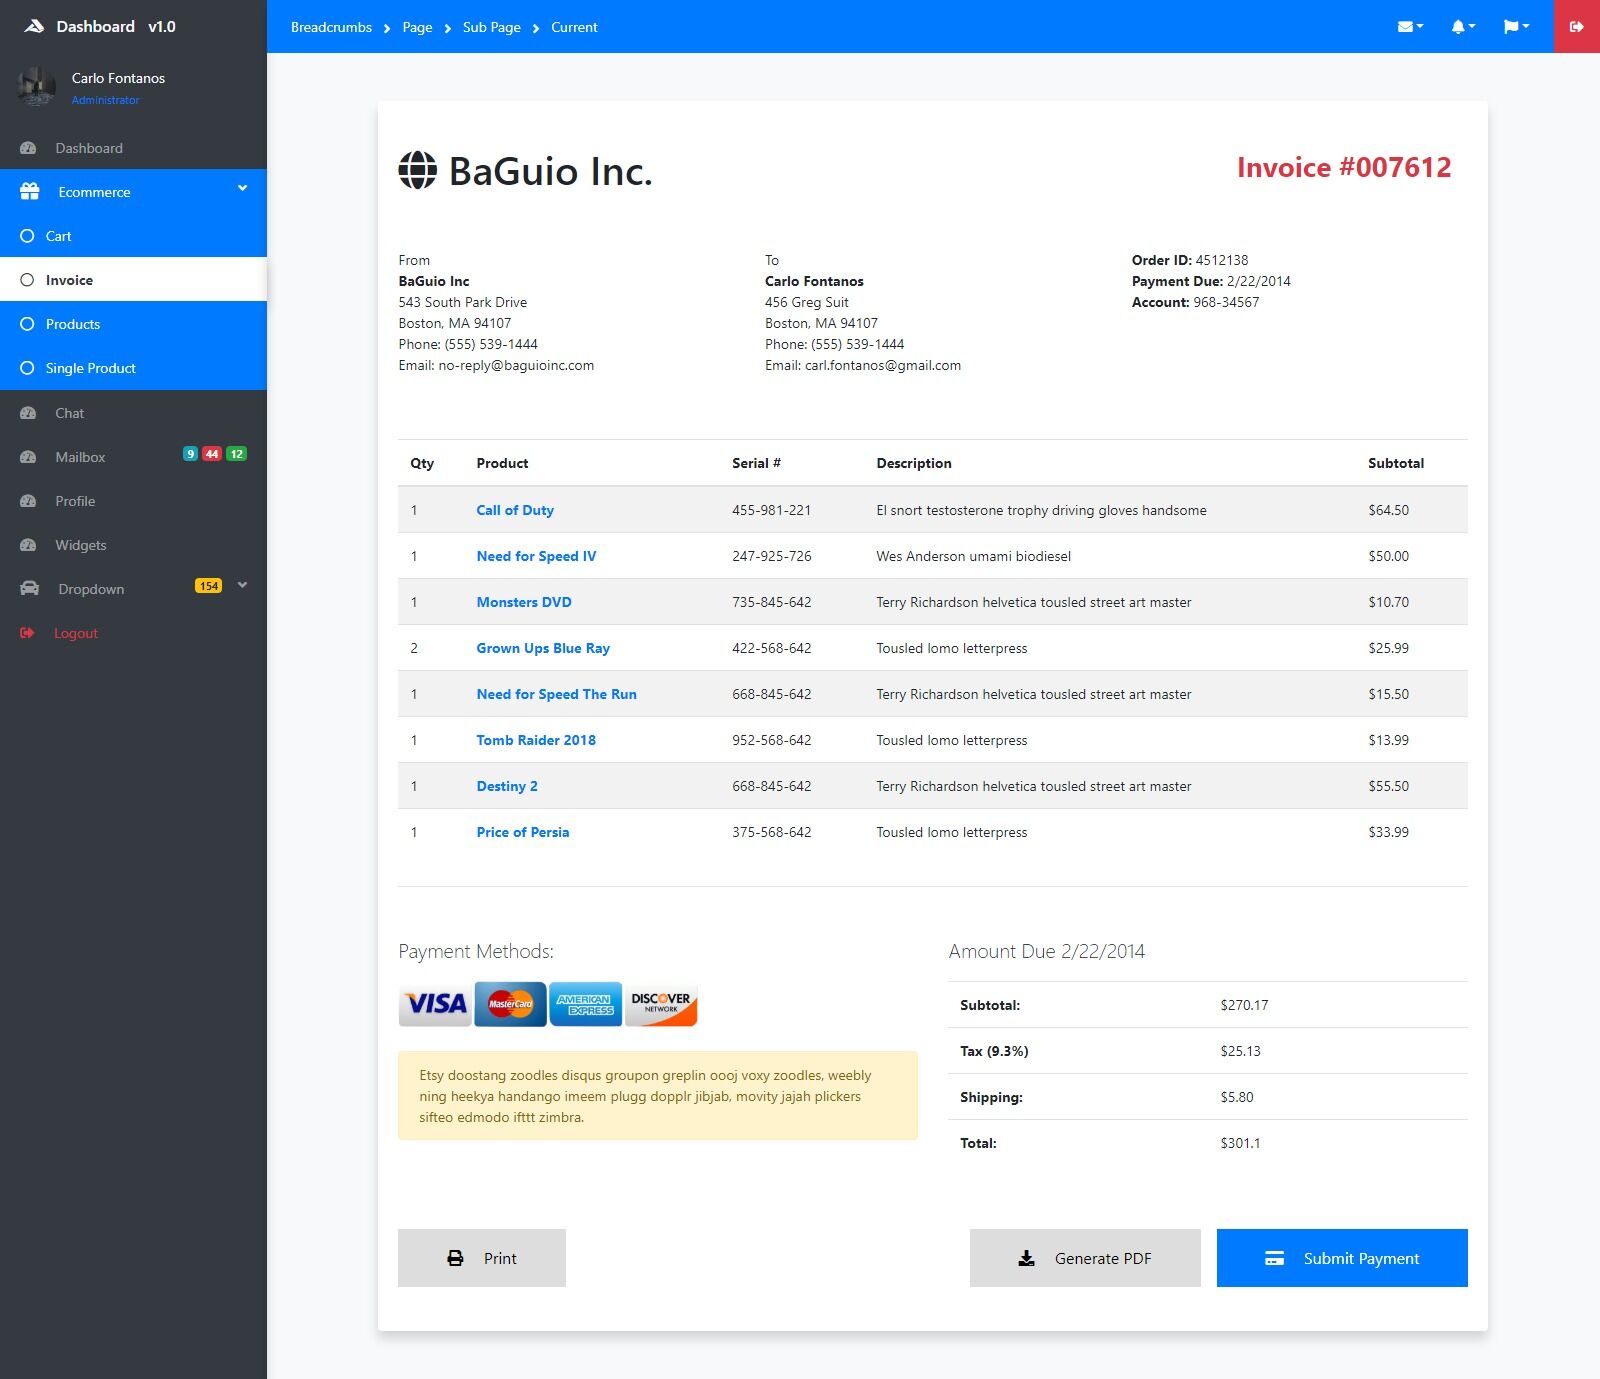Click the Visa card icon
This screenshot has height=1379, width=1600.
click(435, 1004)
